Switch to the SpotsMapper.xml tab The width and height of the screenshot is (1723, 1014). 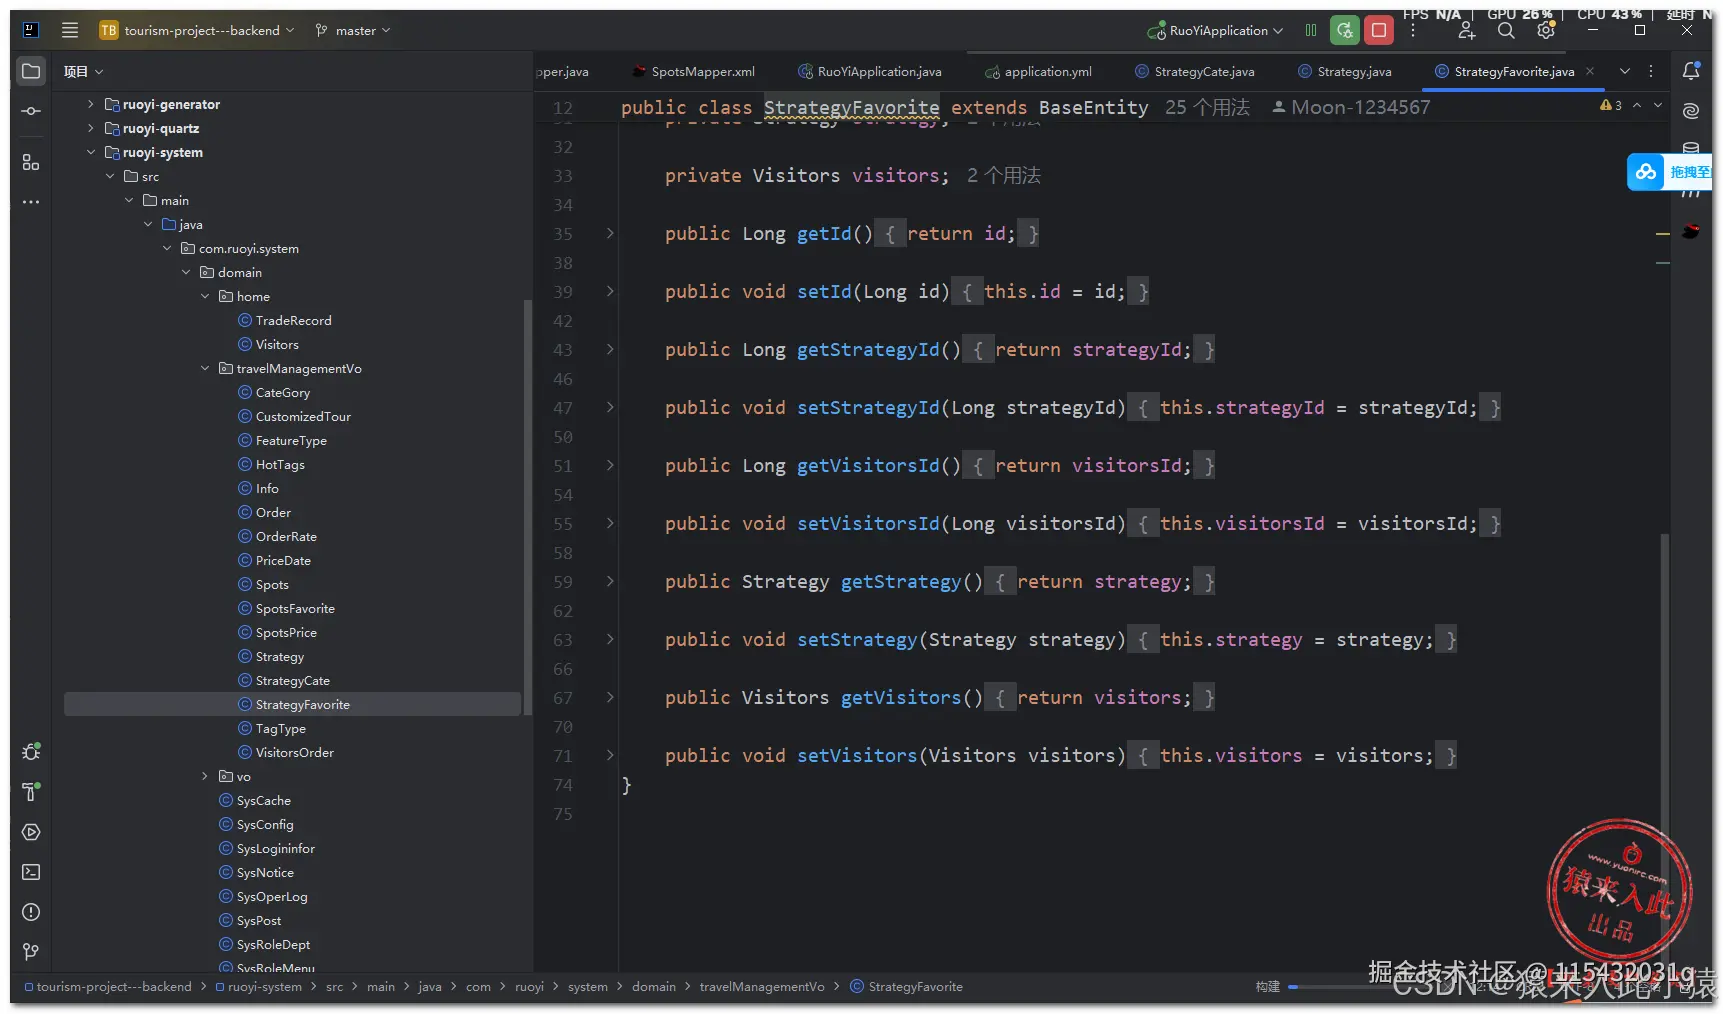[x=694, y=71]
